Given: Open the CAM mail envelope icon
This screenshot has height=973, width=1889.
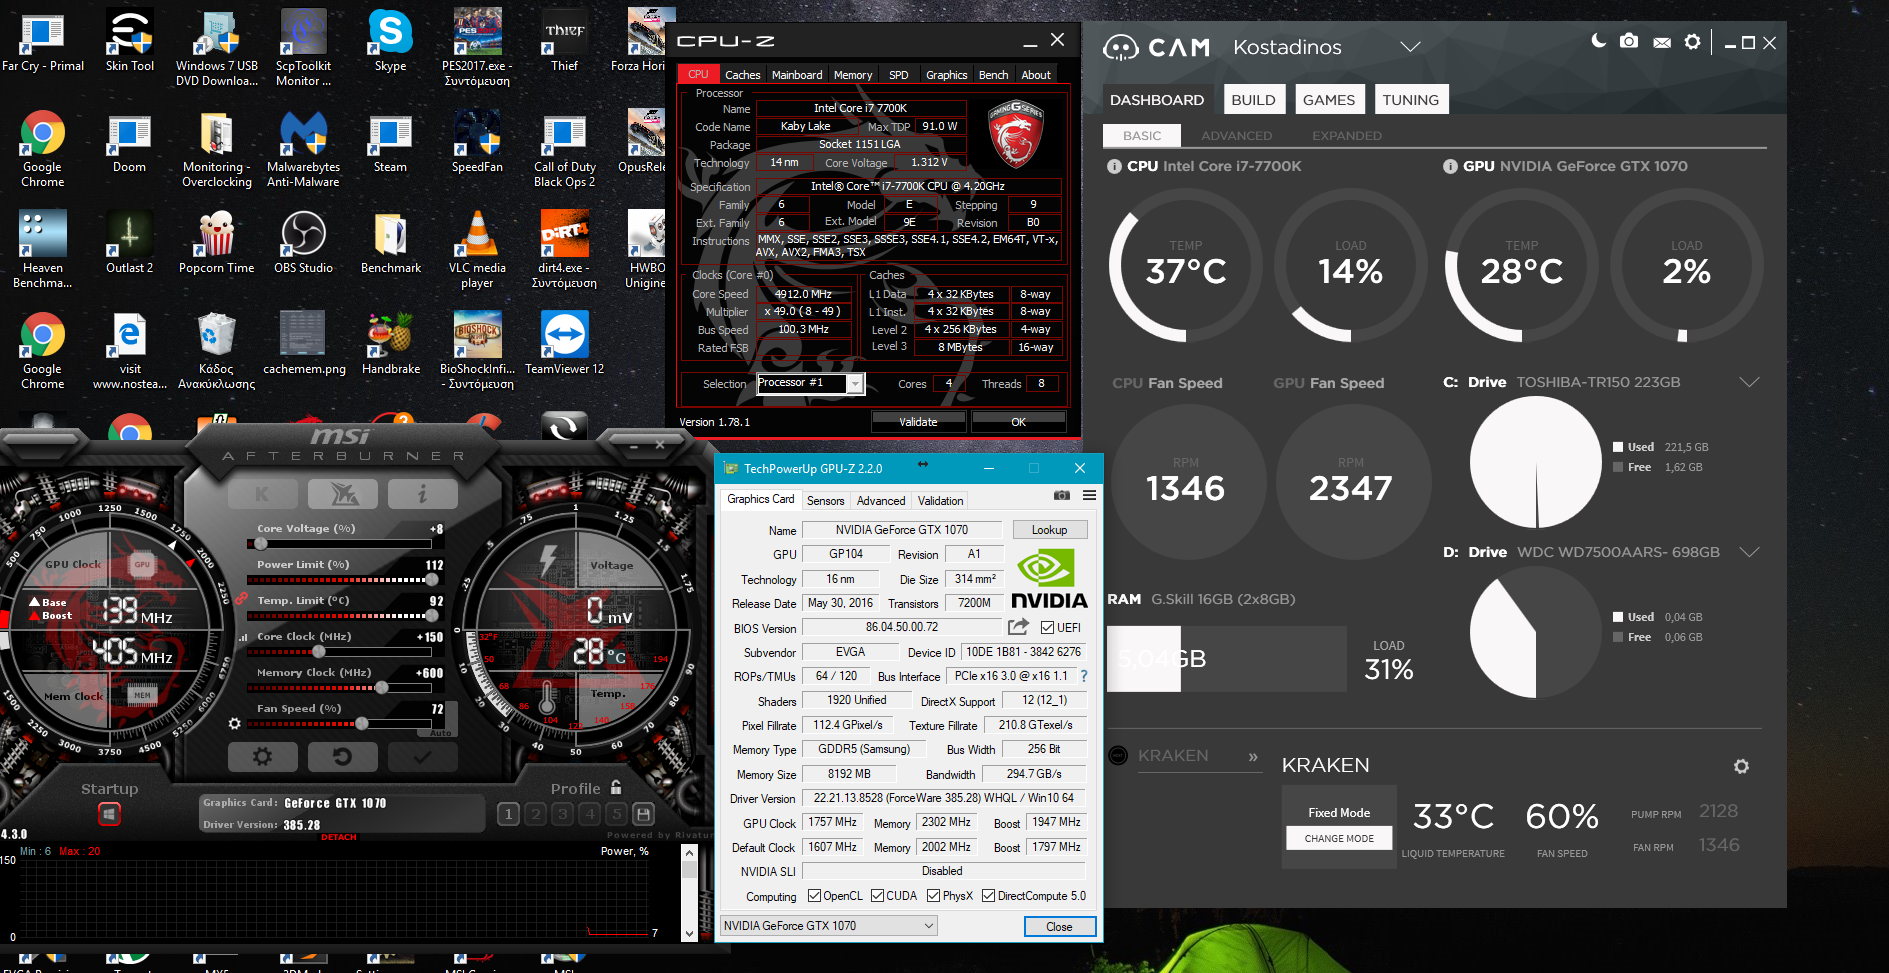Looking at the screenshot, I should 1662,42.
